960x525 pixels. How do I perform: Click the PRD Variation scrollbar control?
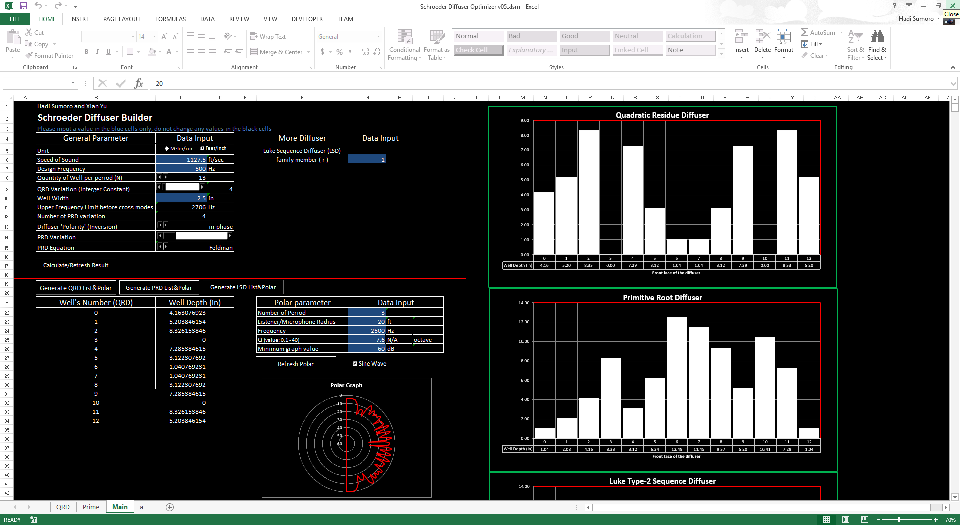[x=195, y=236]
